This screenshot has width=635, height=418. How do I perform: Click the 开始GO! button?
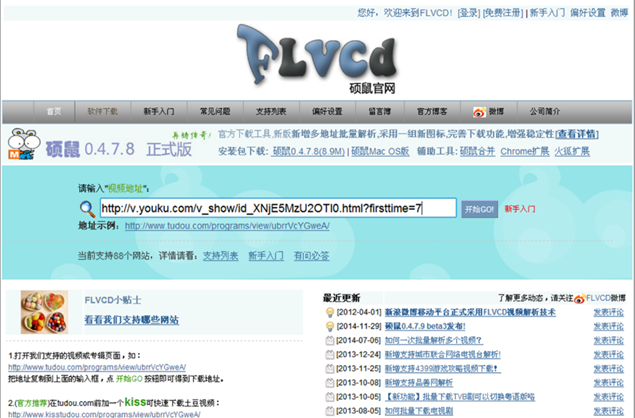coord(479,209)
